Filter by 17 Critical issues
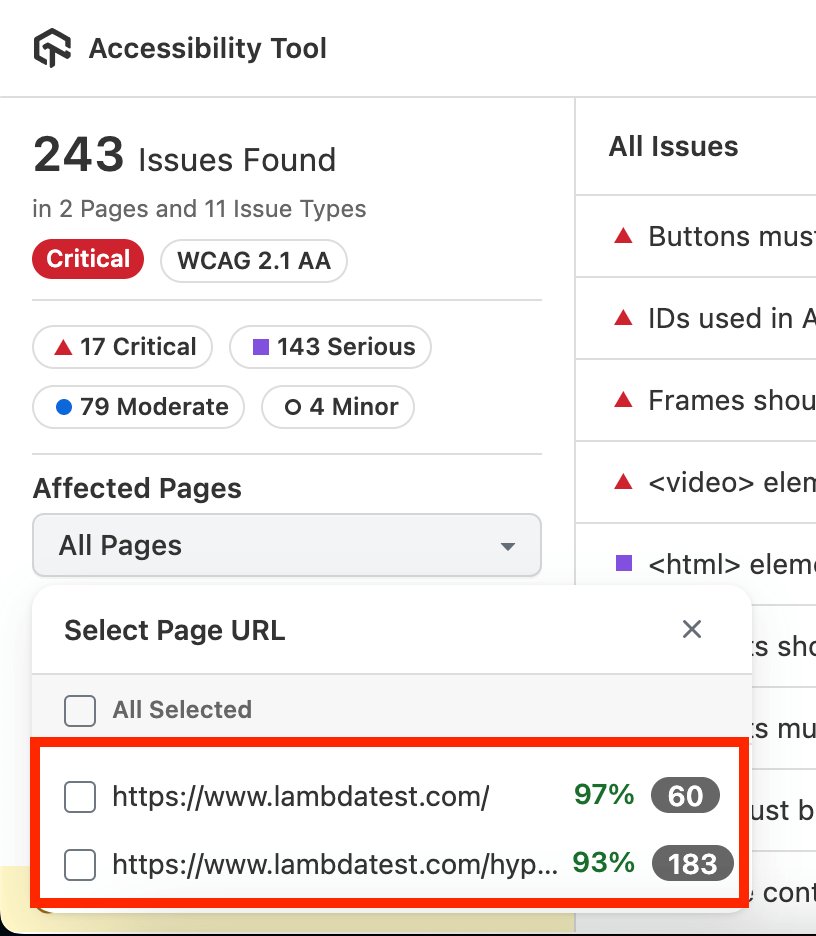Viewport: 816px width, 936px height. click(123, 348)
